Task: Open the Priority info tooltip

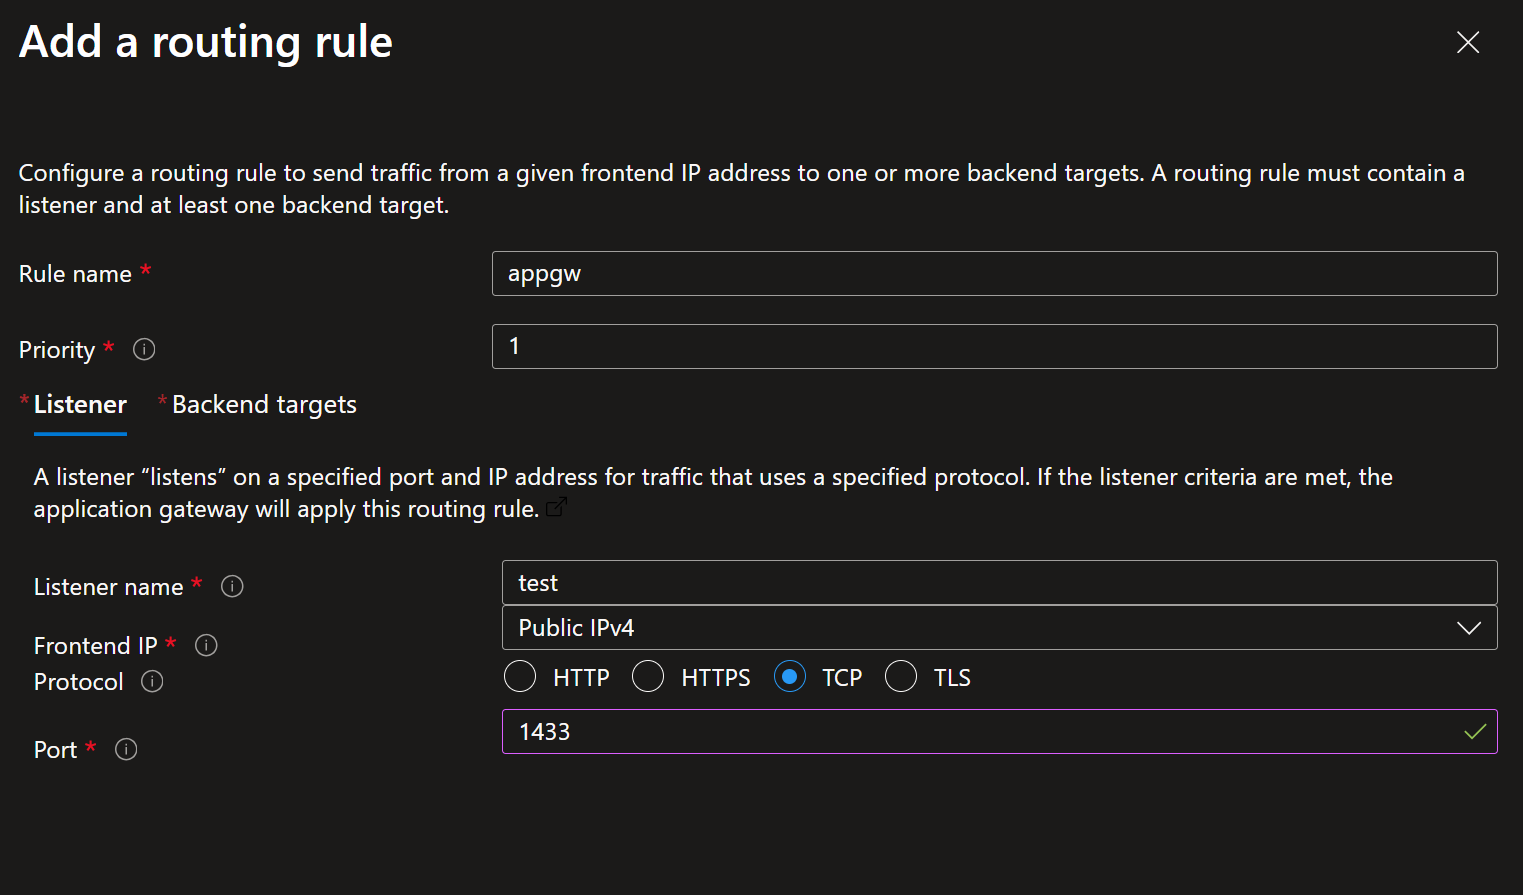Action: (143, 349)
